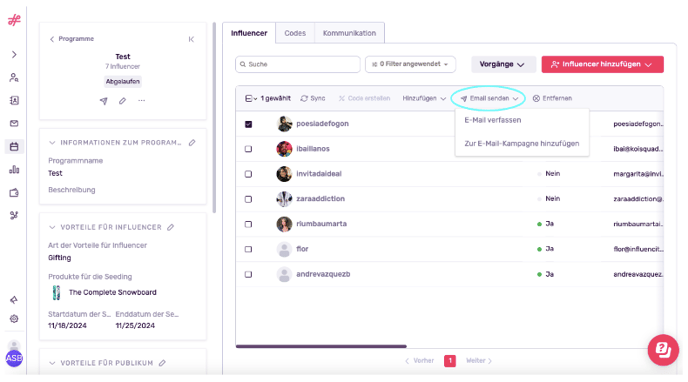Click the horizontal scrollbar below table
Image resolution: width=688 pixels, height=382 pixels.
point(321,346)
